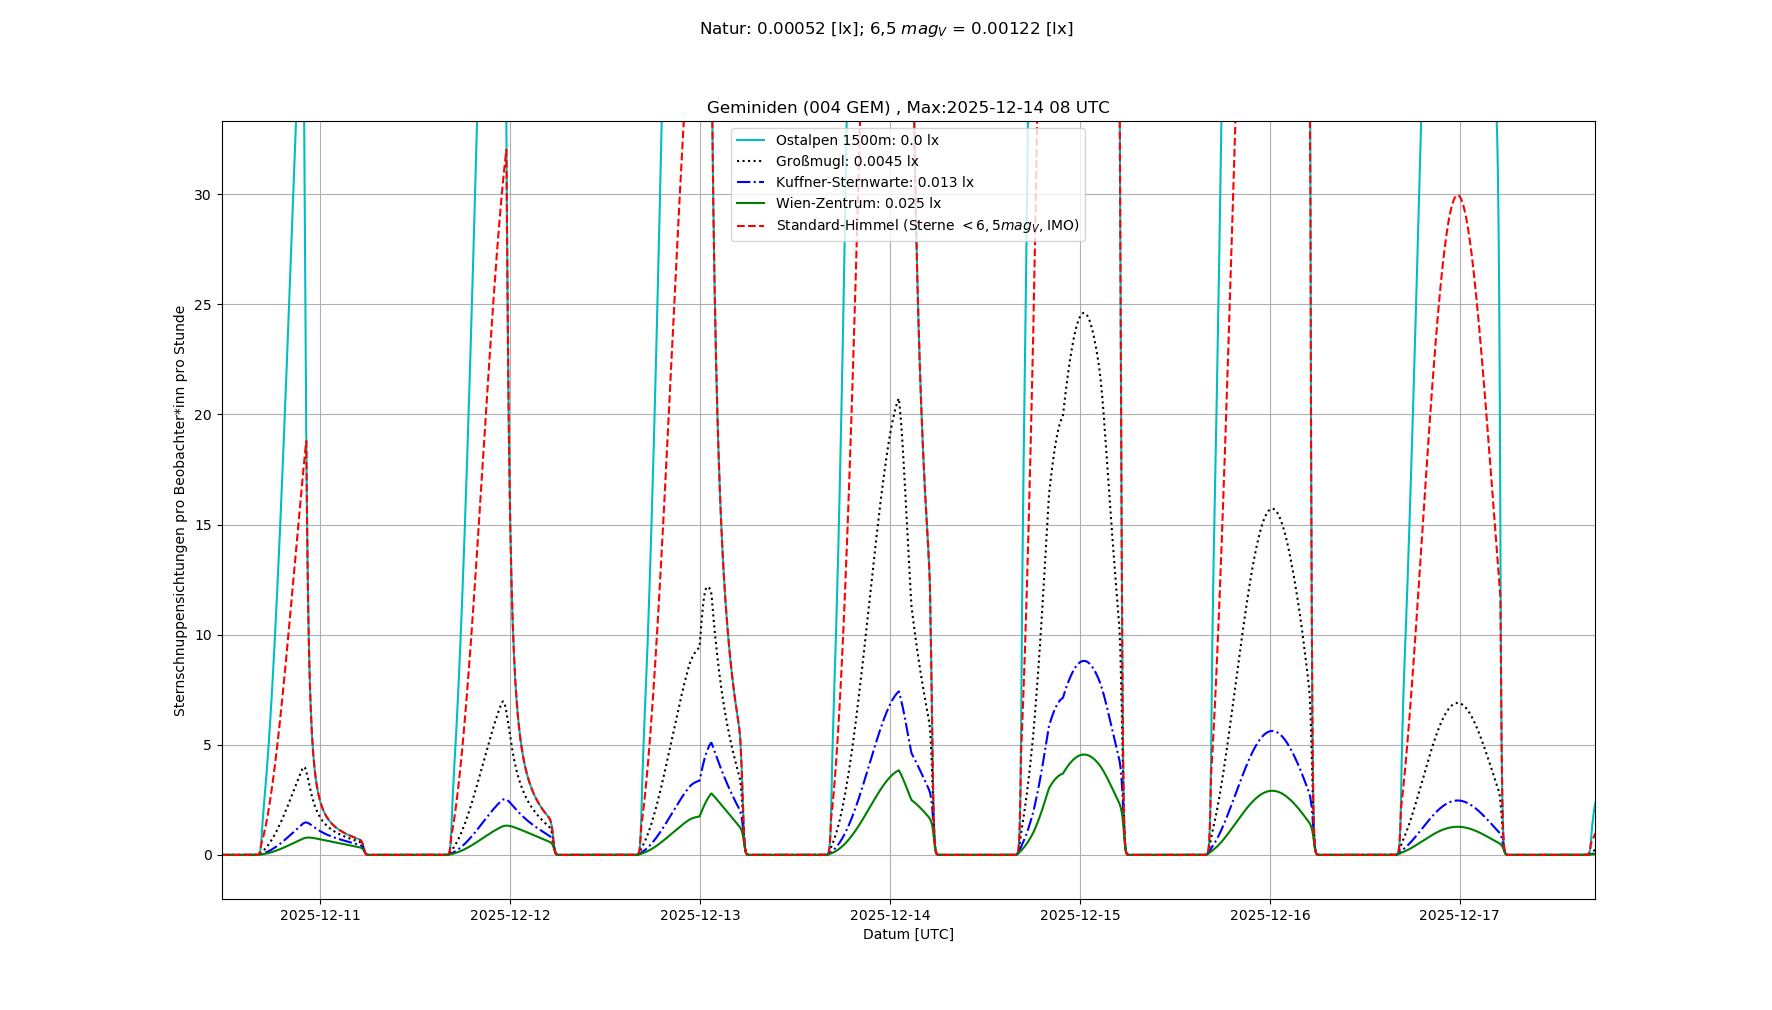Click the cyan line sample in legend
This screenshot has height=1010, width=1772.
(x=750, y=140)
